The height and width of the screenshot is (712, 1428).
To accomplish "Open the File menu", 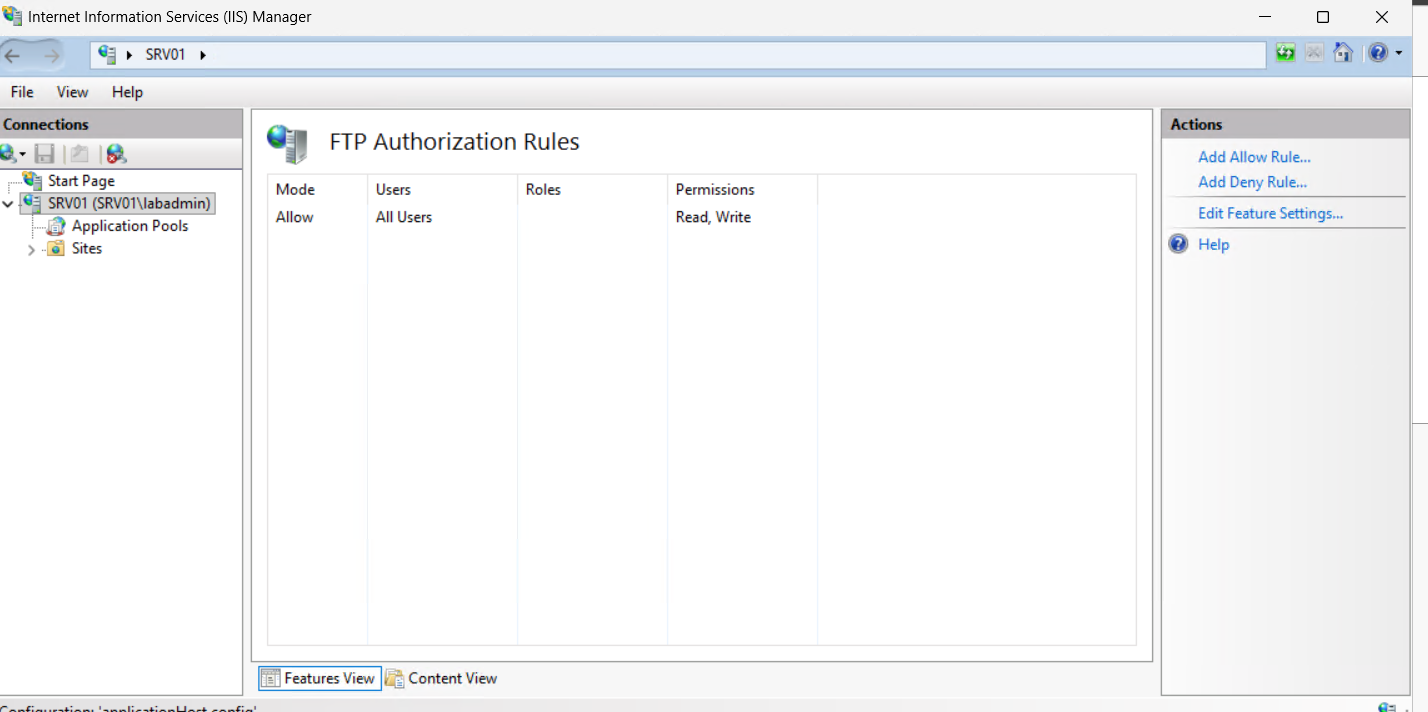I will [x=22, y=92].
